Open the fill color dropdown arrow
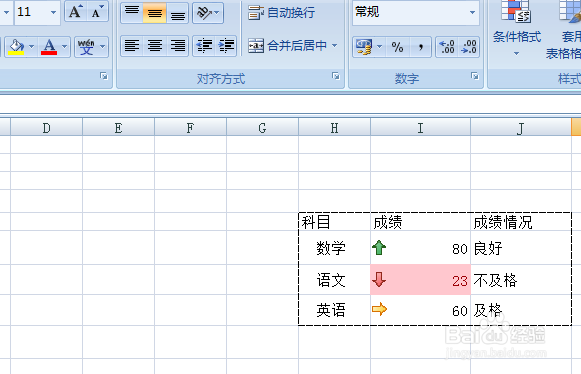Viewport: 581px width, 374px height. point(31,47)
